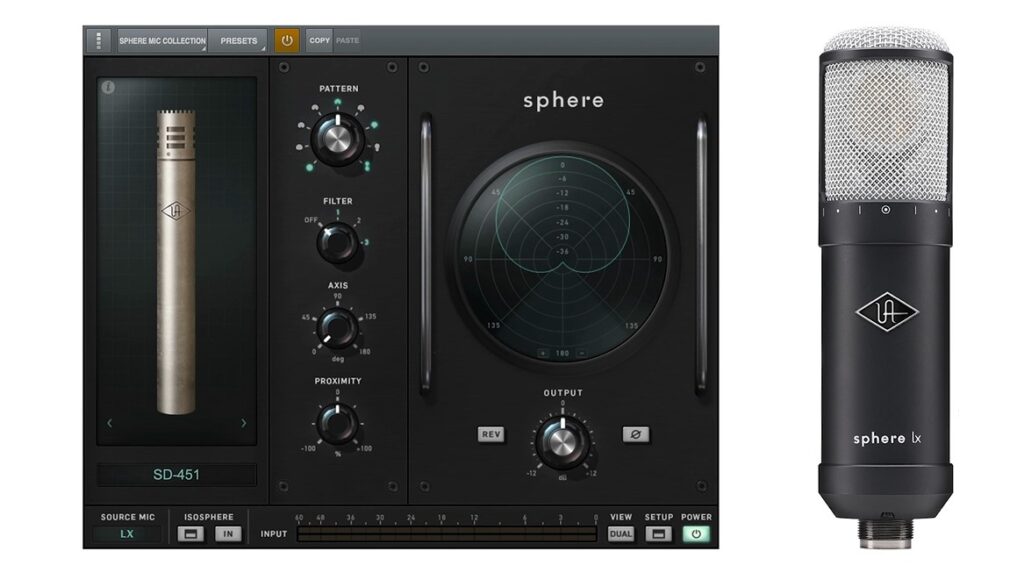The image size is (1024, 580).
Task: Click the FILTER knob
Action: (338, 242)
